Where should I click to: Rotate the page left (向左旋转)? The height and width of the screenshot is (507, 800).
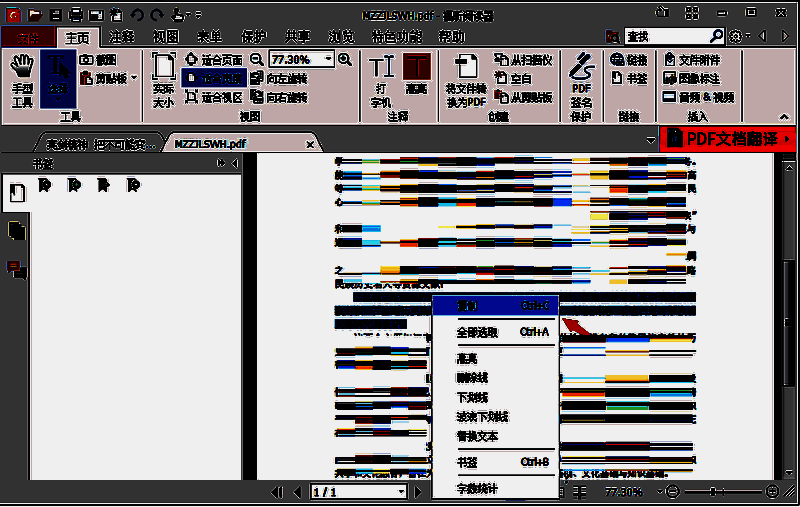point(279,79)
